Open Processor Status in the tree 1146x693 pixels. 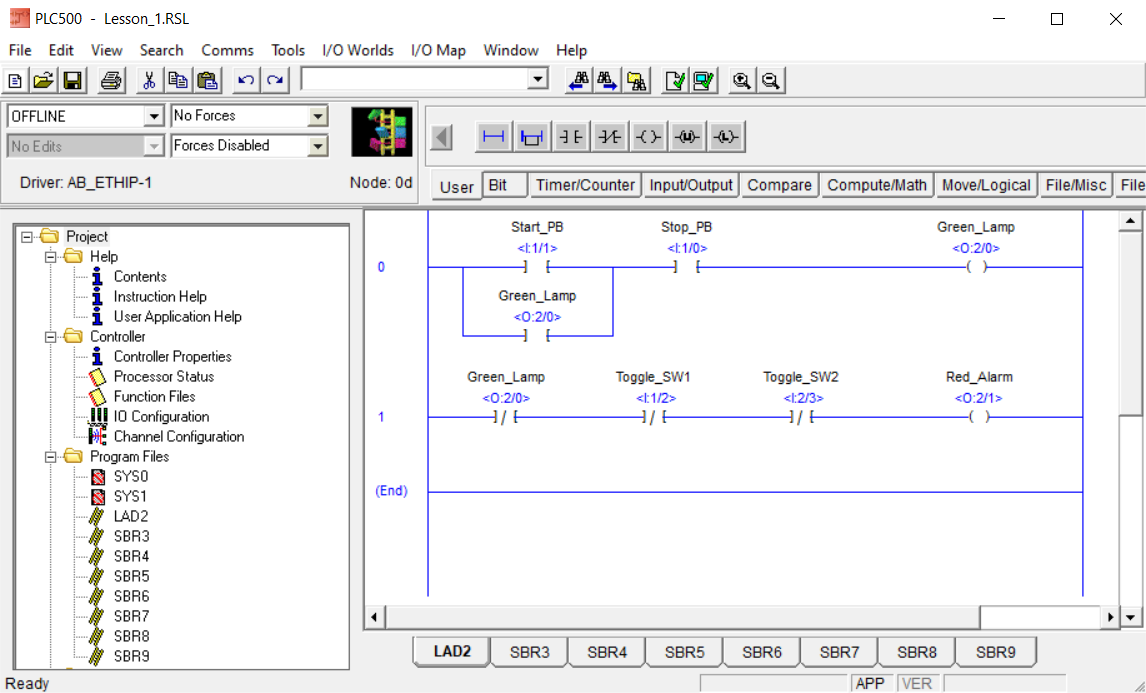164,376
